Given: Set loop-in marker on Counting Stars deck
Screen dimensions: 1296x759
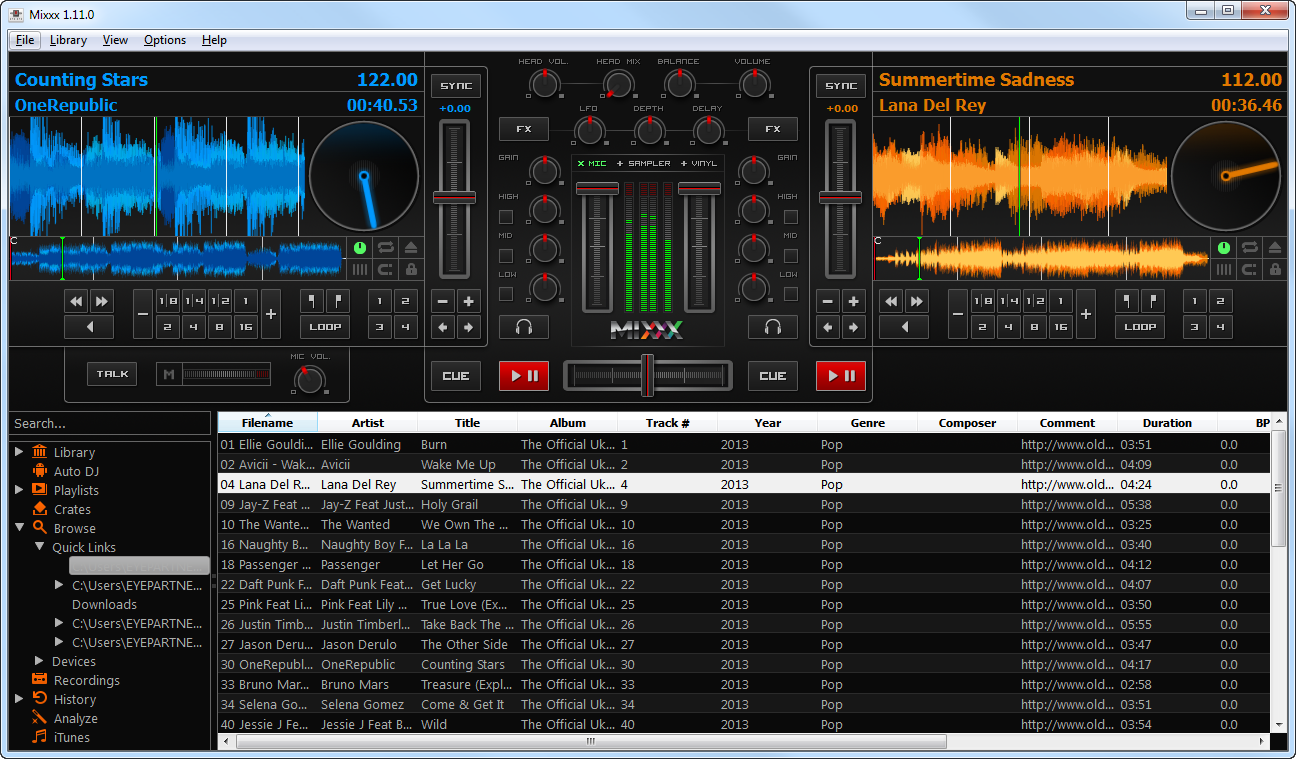Looking at the screenshot, I should click(x=312, y=301).
